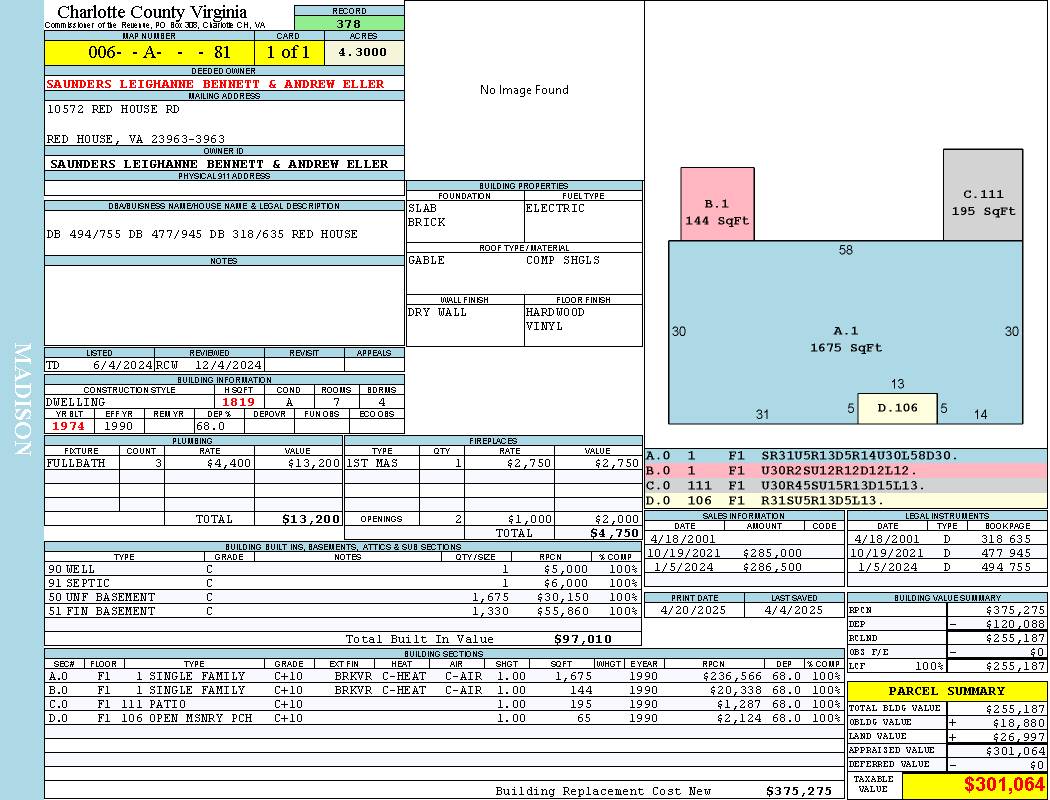
Task: Click the acres value 4.3000
Action: point(364,52)
